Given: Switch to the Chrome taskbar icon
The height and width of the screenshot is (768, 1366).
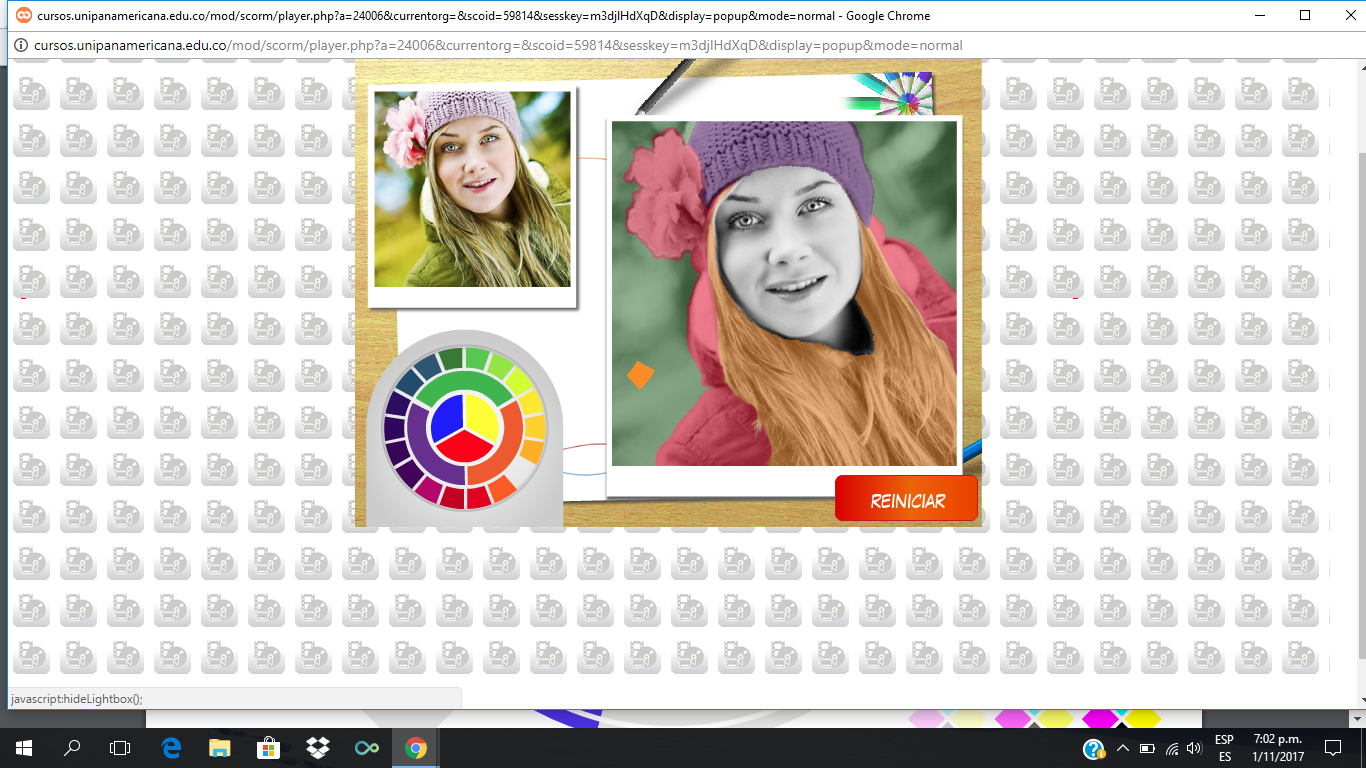Looking at the screenshot, I should (x=416, y=748).
